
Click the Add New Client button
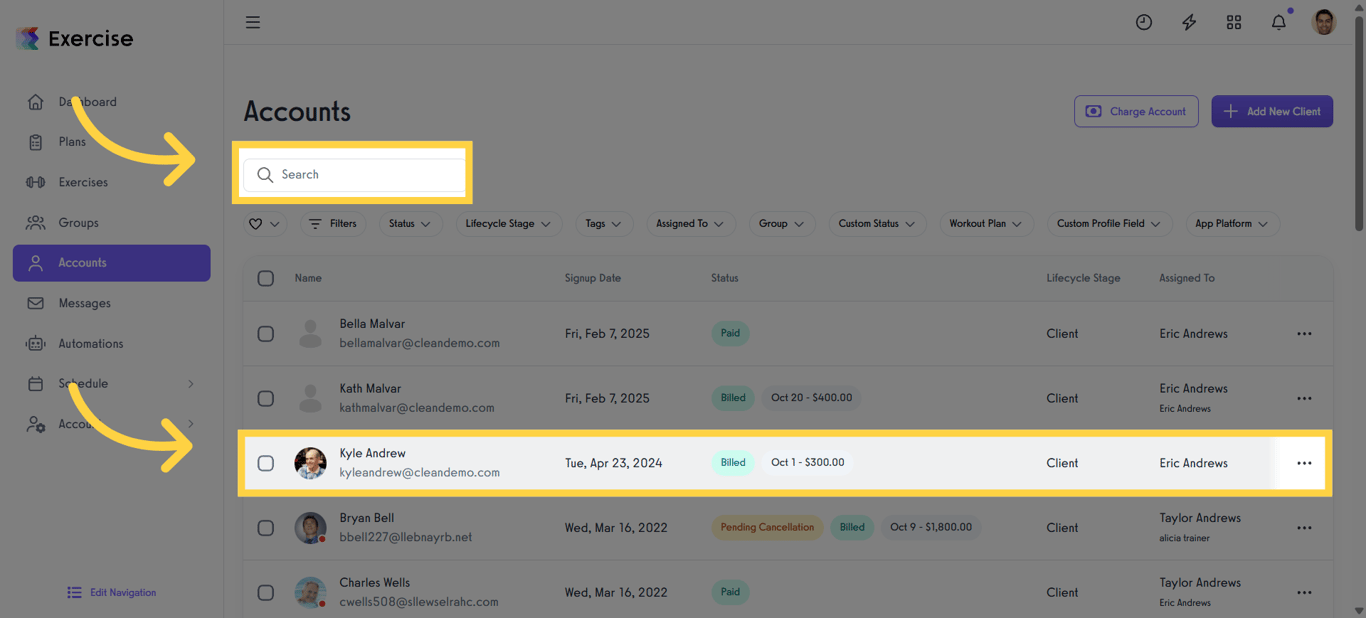click(1272, 111)
